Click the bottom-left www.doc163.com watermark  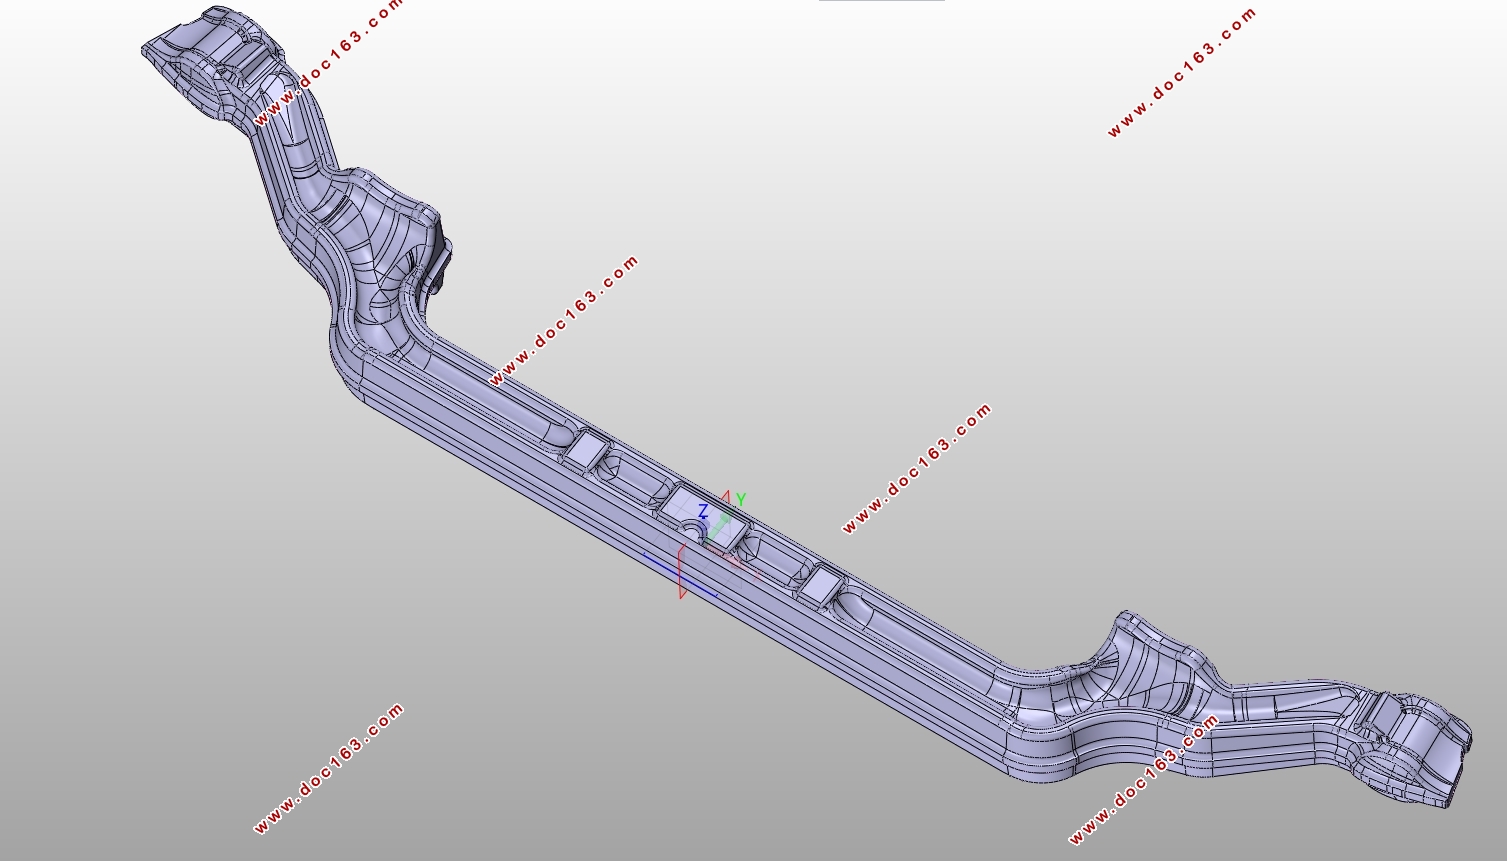[x=329, y=768]
